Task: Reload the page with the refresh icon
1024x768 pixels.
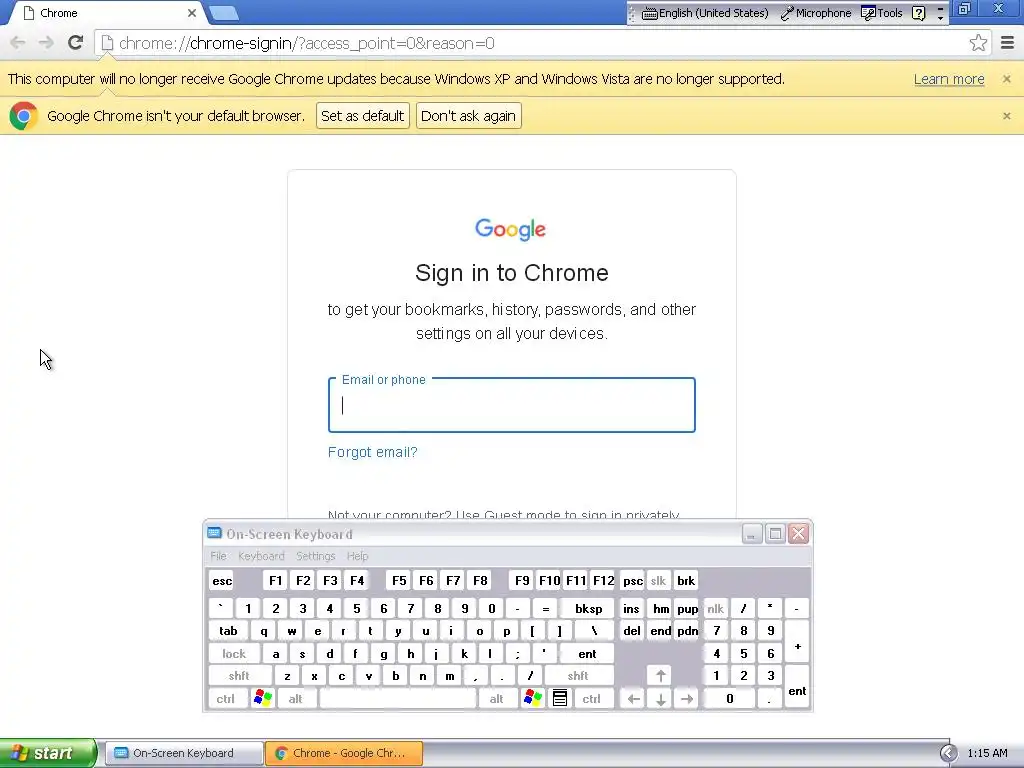Action: click(x=76, y=43)
